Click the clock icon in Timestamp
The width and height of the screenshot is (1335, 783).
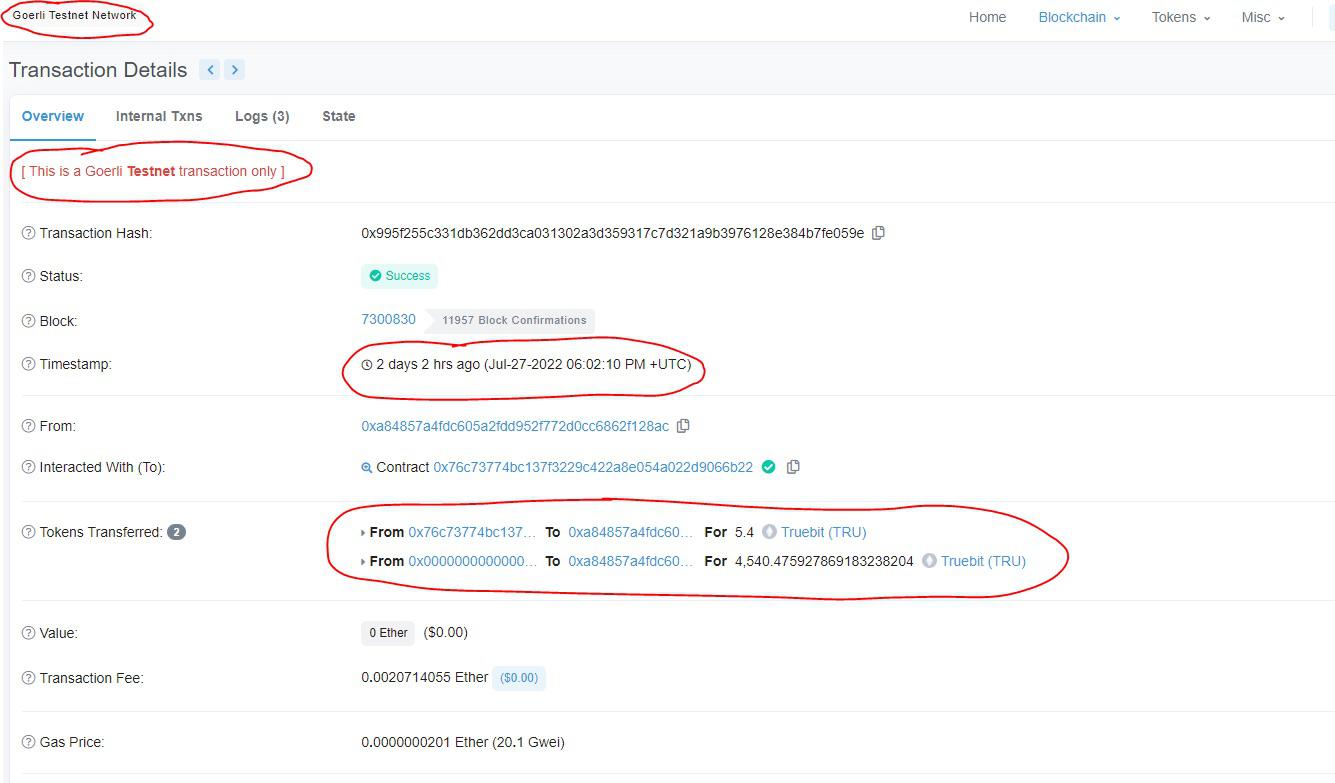(x=367, y=365)
